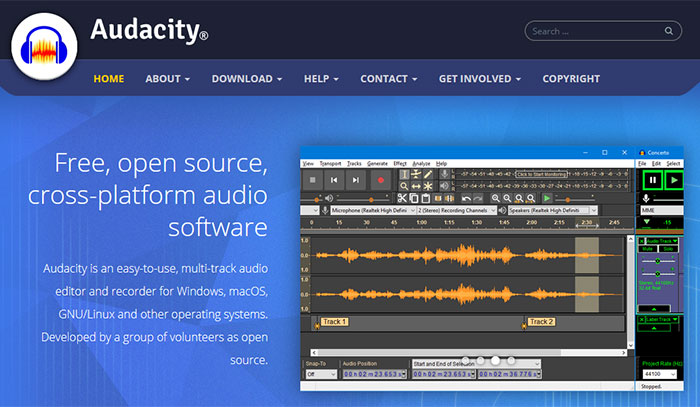Screen dimensions: 700x407
Task: Click the Copy icon in edit toolbar
Action: pos(414,198)
